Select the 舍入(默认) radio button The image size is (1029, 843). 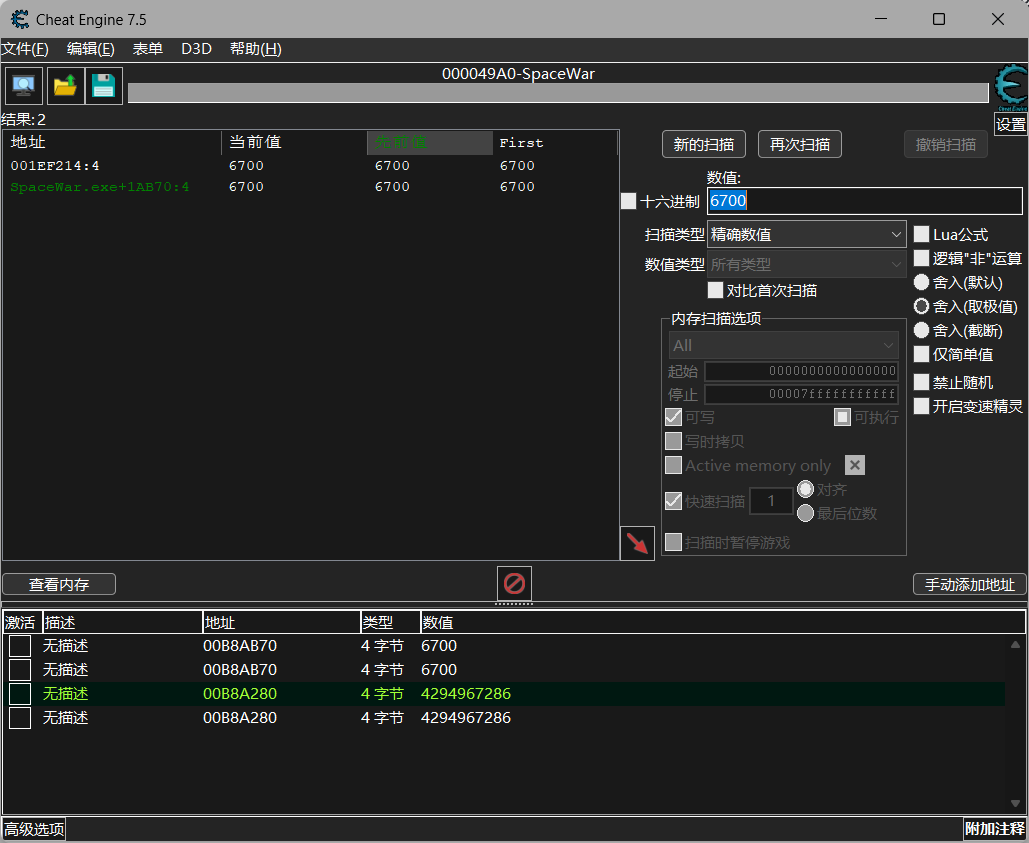tap(921, 282)
